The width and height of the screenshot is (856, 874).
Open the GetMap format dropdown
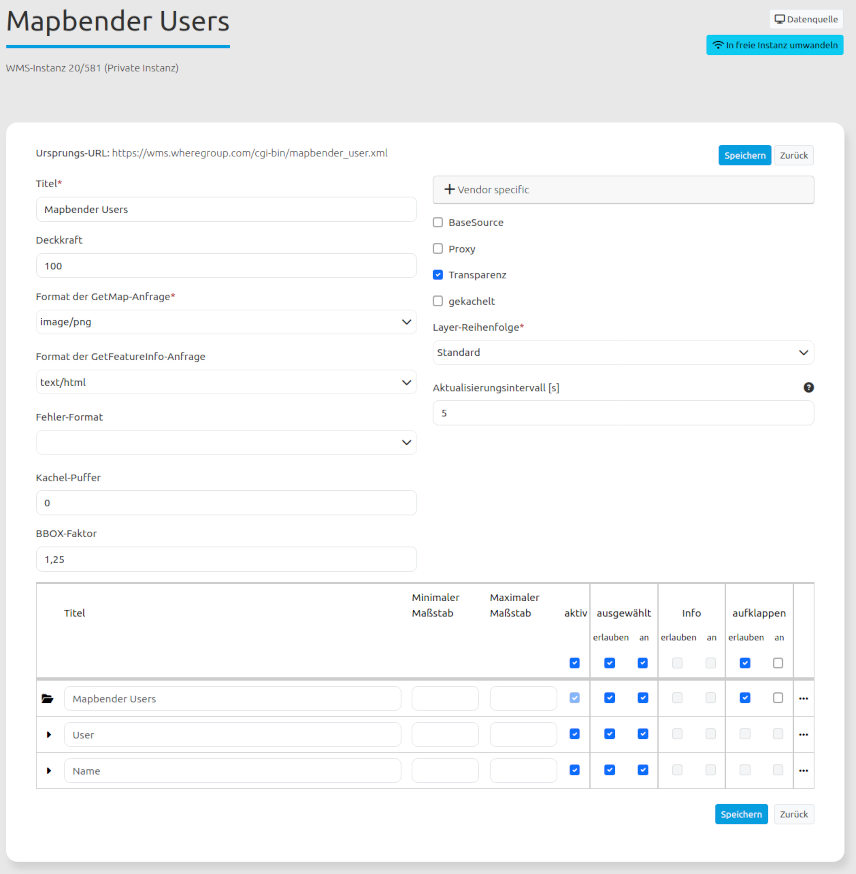click(x=226, y=322)
